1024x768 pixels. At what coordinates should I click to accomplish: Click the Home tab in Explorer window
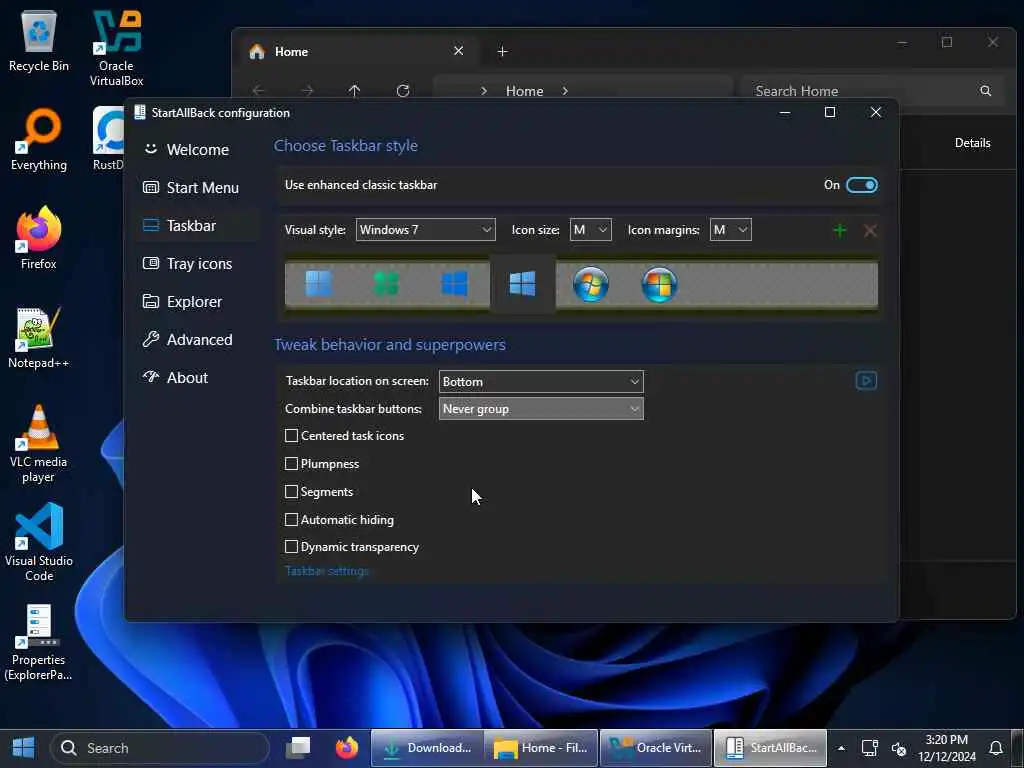coord(357,52)
